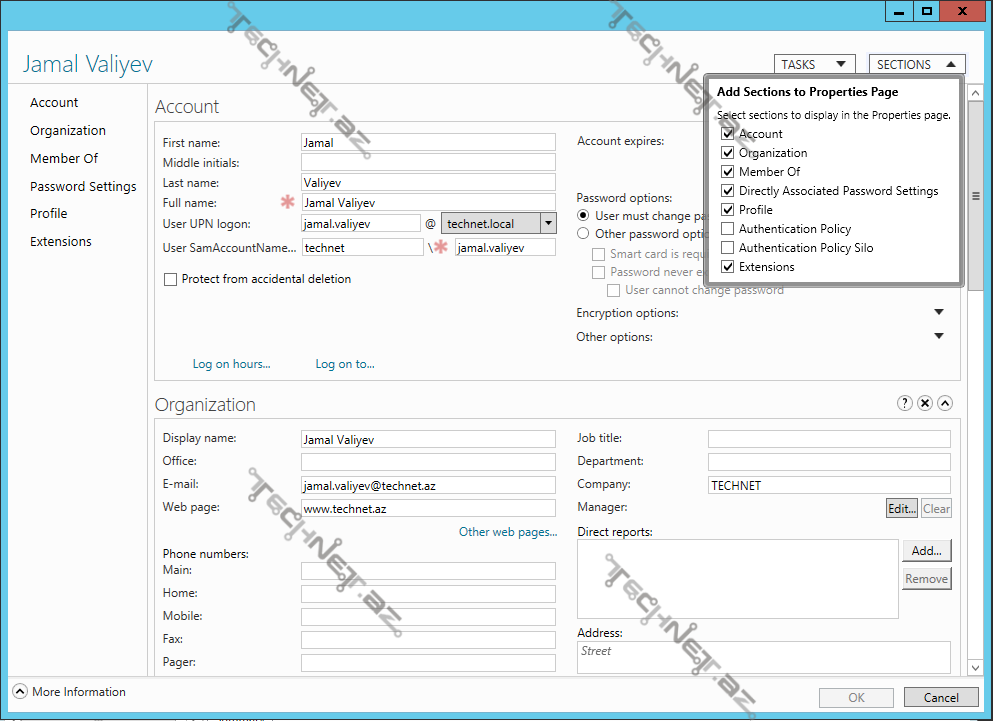This screenshot has height=721, width=993.
Task: Click Add beside the Direct reports box
Action: pyautogui.click(x=926, y=550)
